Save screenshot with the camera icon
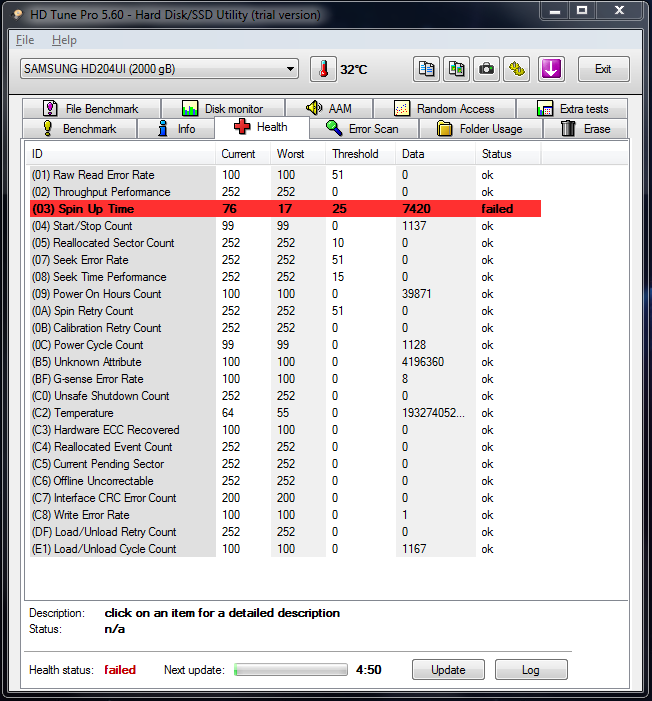The width and height of the screenshot is (652, 701). click(x=486, y=69)
